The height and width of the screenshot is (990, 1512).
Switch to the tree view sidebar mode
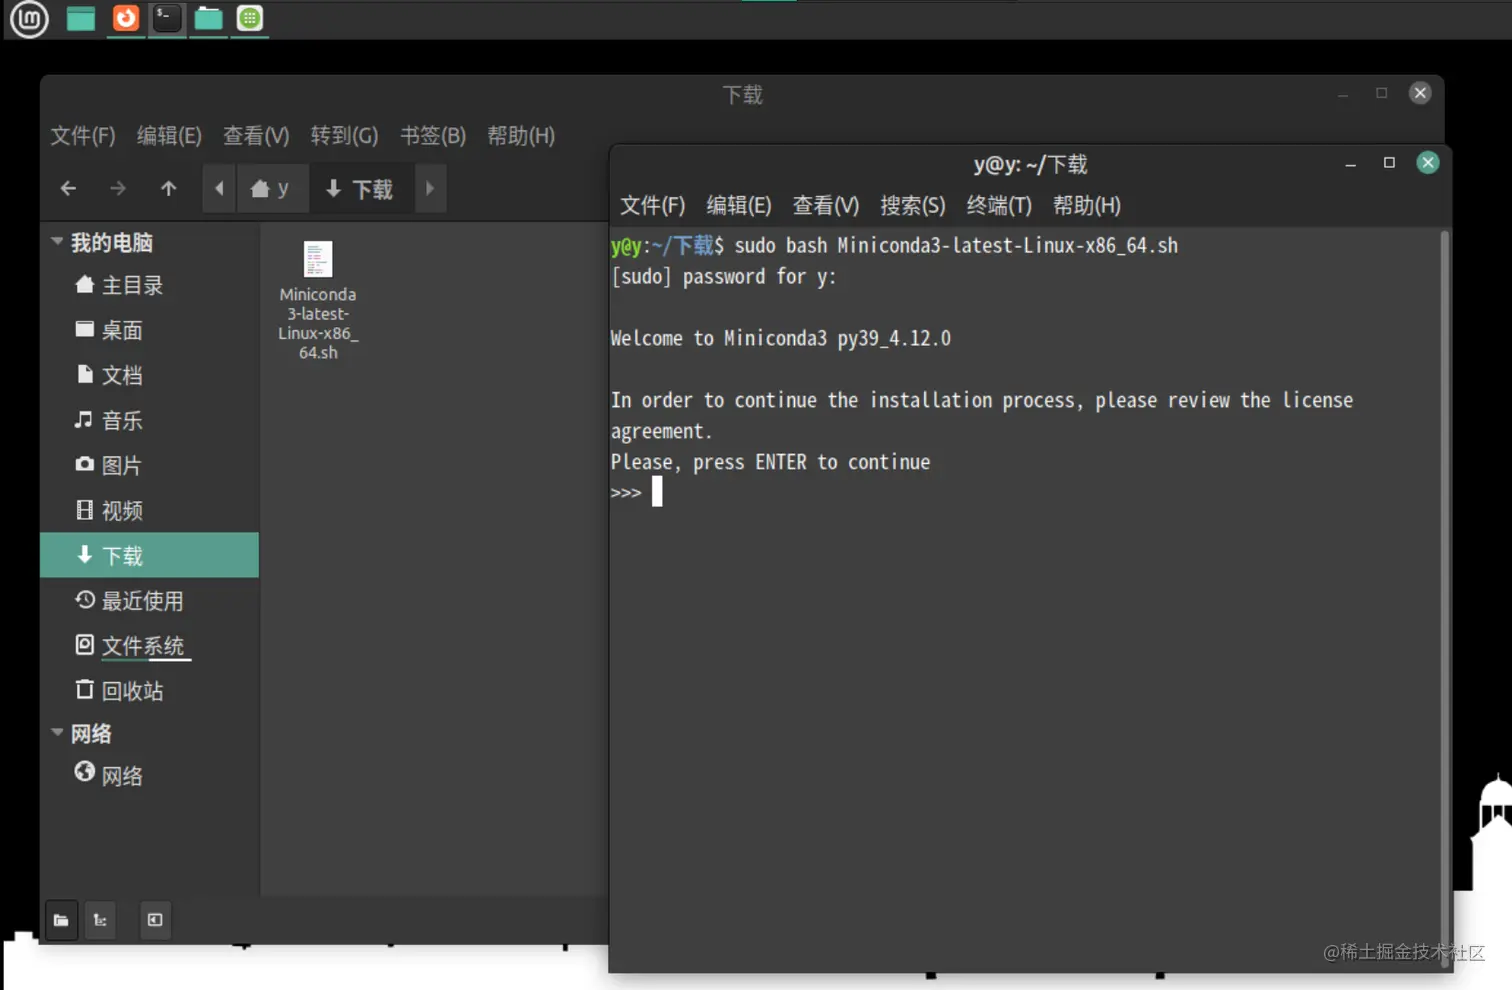(x=100, y=920)
